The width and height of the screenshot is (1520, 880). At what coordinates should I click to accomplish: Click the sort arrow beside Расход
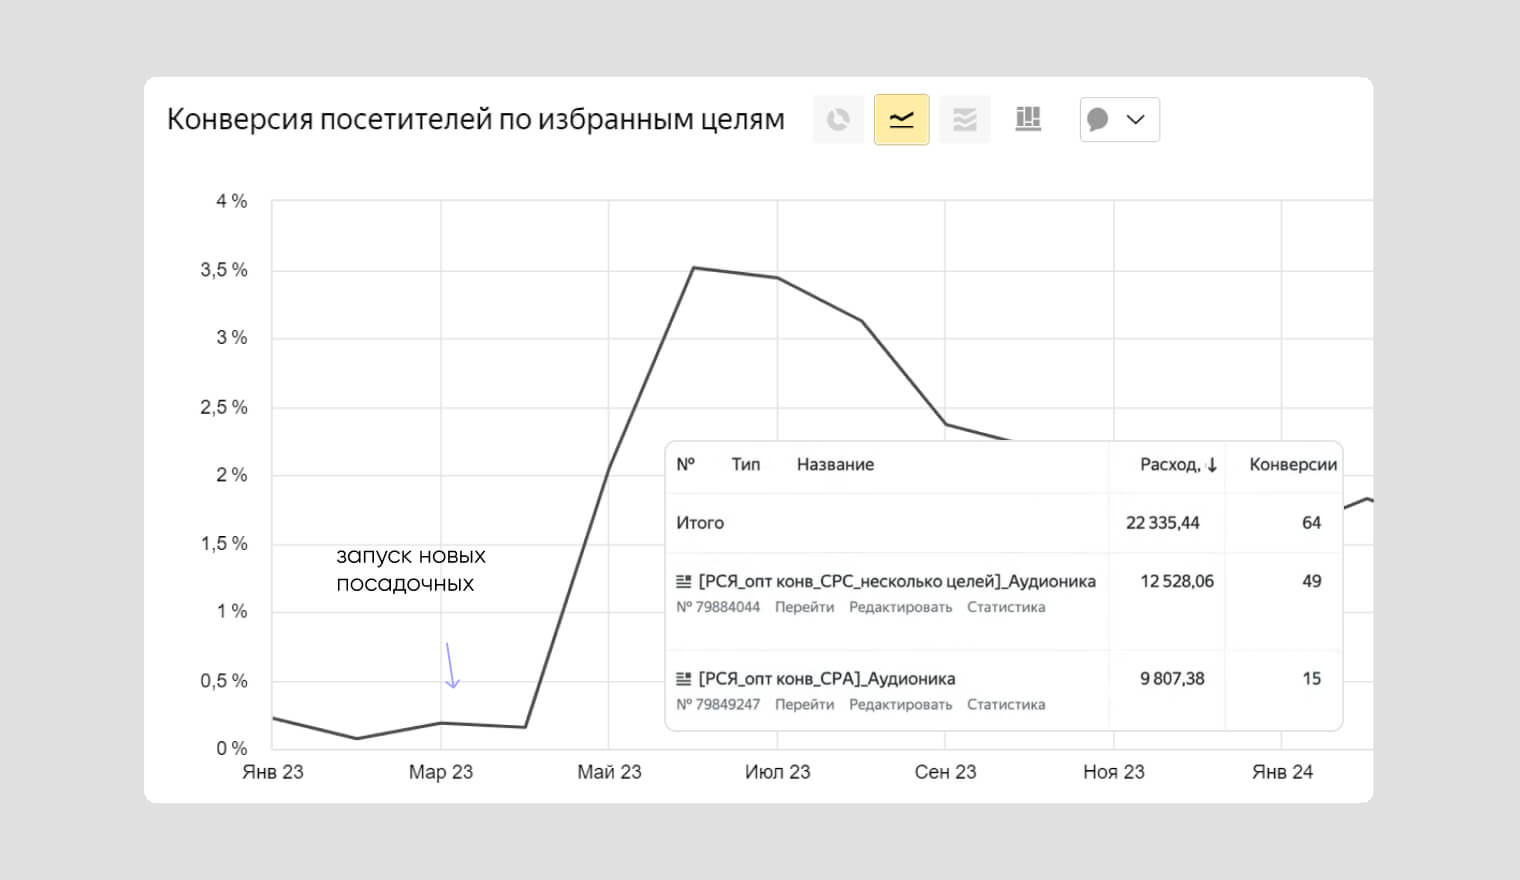(x=1212, y=465)
